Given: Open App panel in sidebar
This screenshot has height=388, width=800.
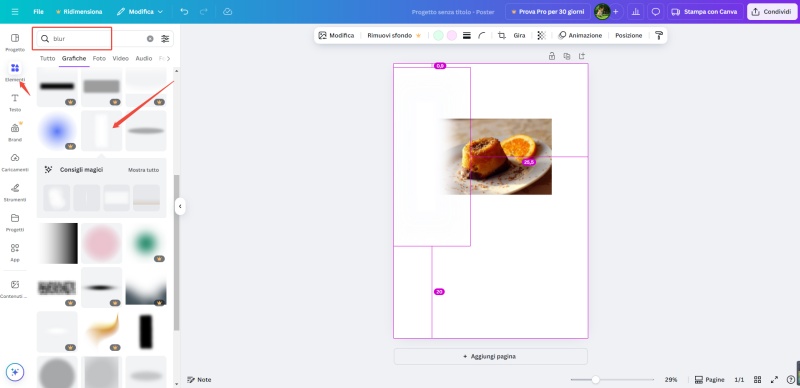Looking at the screenshot, I should [x=15, y=252].
